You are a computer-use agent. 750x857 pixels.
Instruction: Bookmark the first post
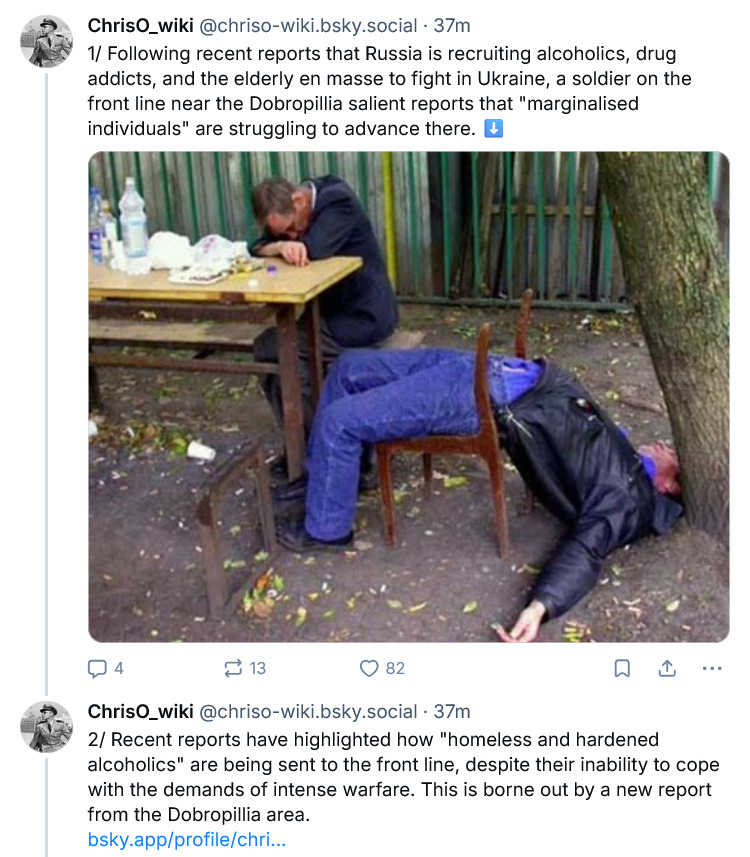tap(622, 668)
